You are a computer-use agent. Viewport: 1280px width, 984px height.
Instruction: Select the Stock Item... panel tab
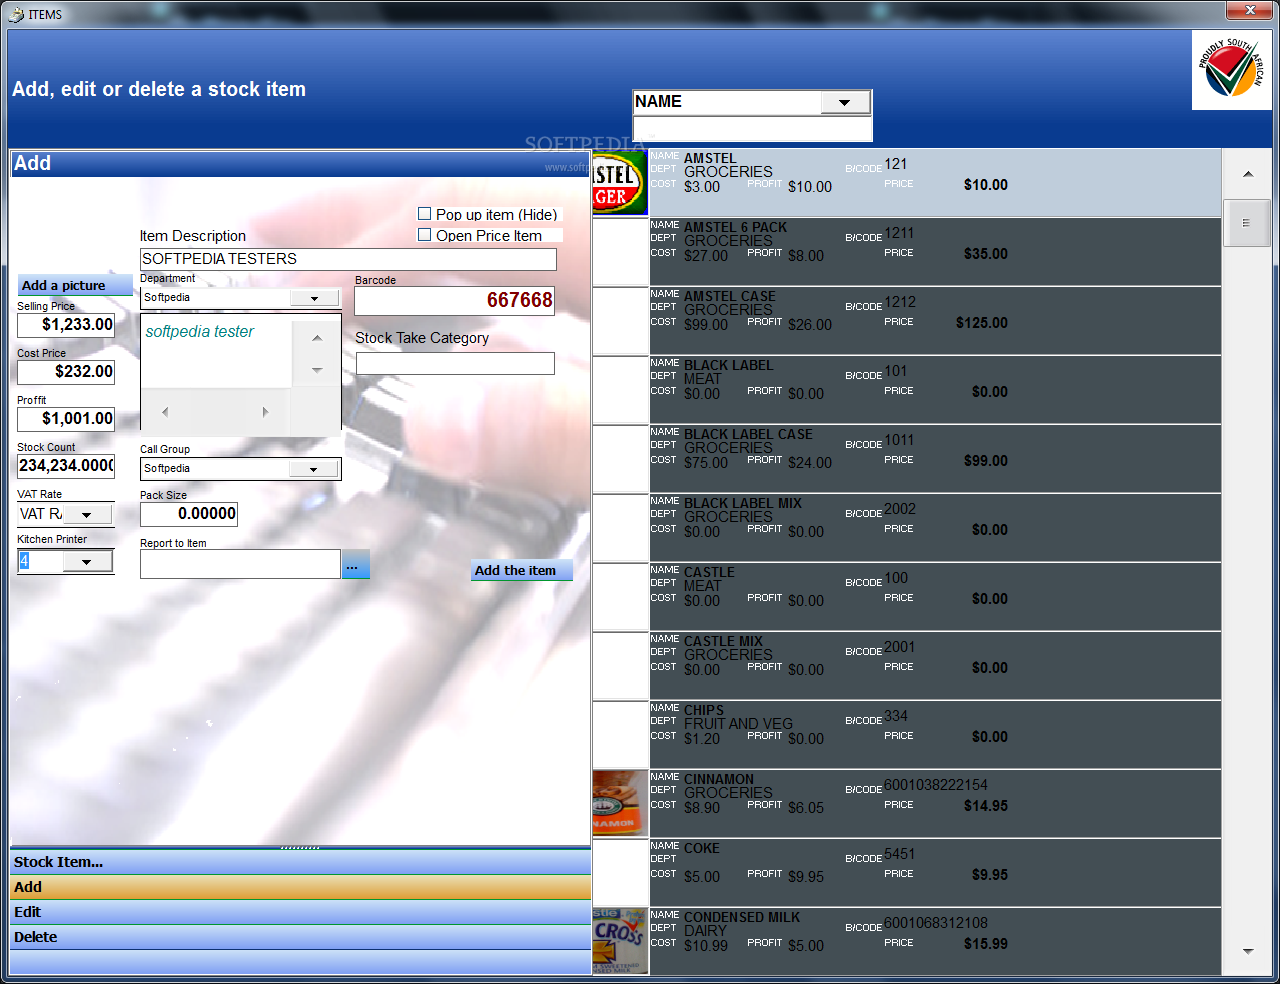point(300,862)
